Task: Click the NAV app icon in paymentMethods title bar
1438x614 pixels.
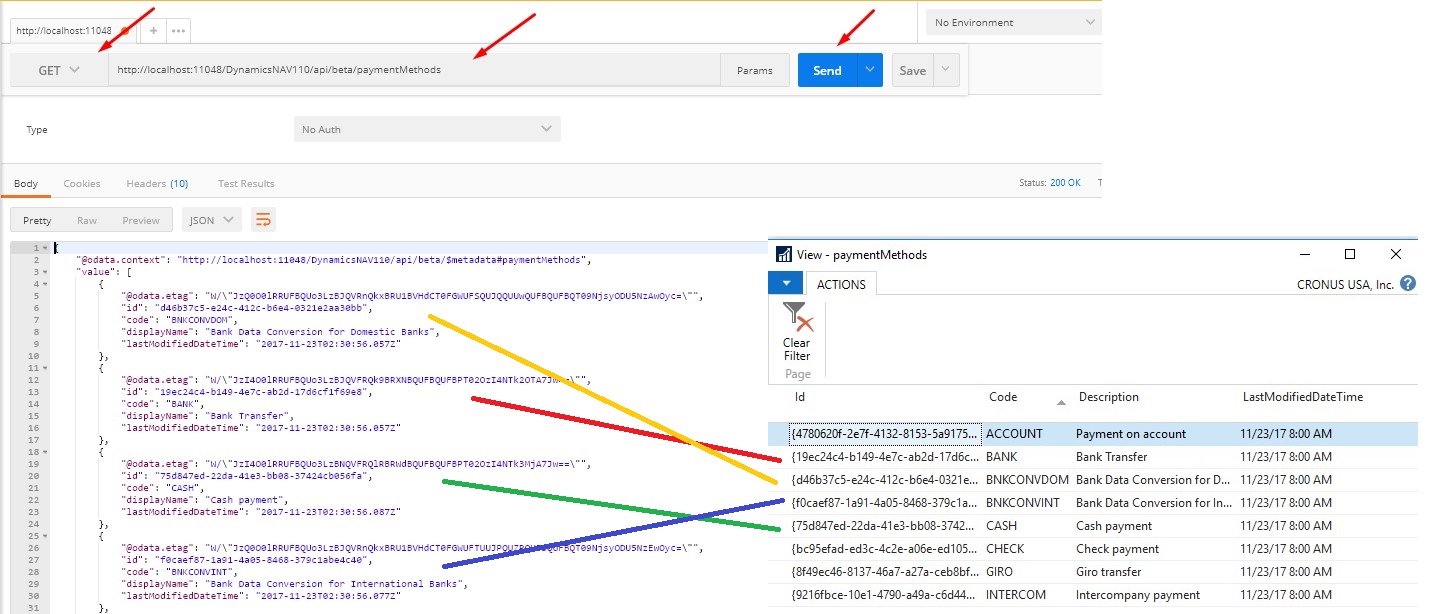Action: tap(785, 255)
